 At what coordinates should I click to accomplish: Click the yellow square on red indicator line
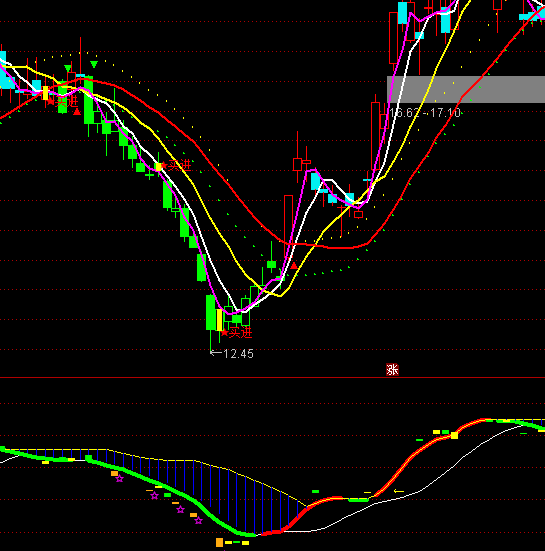pyautogui.click(x=454, y=435)
